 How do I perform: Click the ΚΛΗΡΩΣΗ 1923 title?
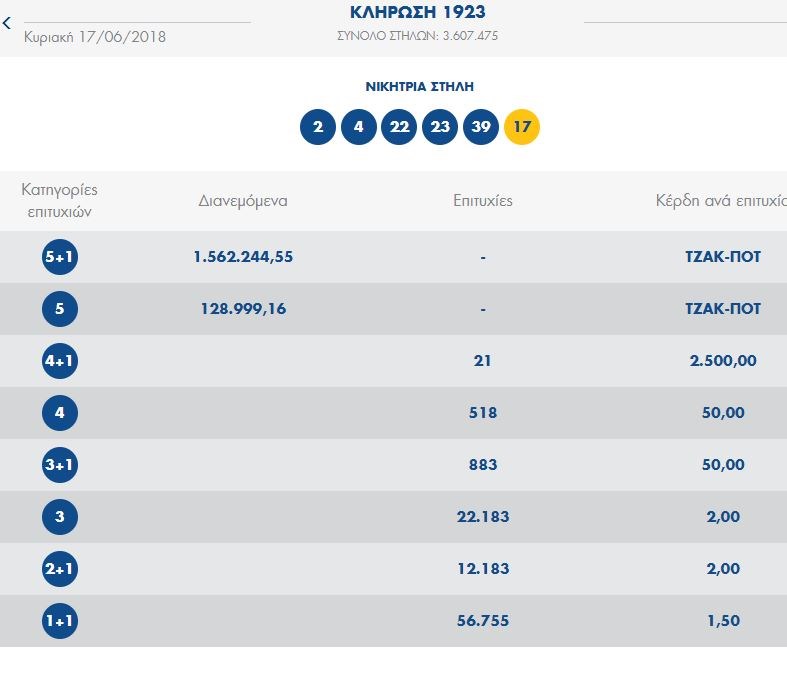(x=418, y=13)
